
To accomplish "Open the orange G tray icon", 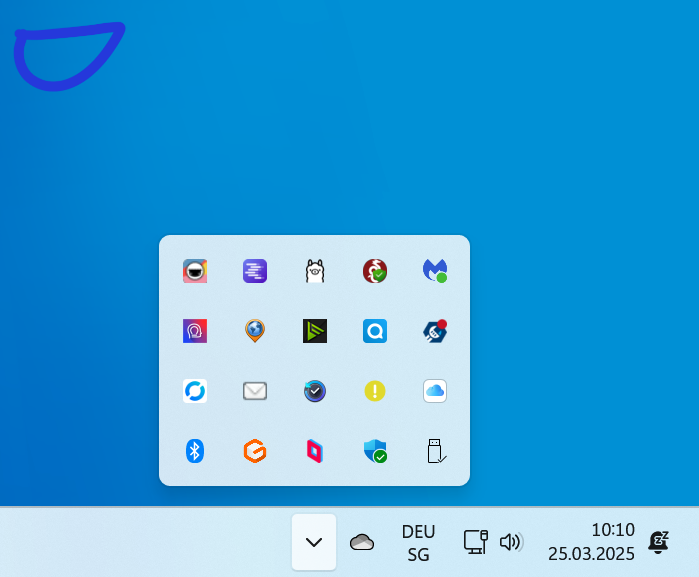I will point(255,451).
